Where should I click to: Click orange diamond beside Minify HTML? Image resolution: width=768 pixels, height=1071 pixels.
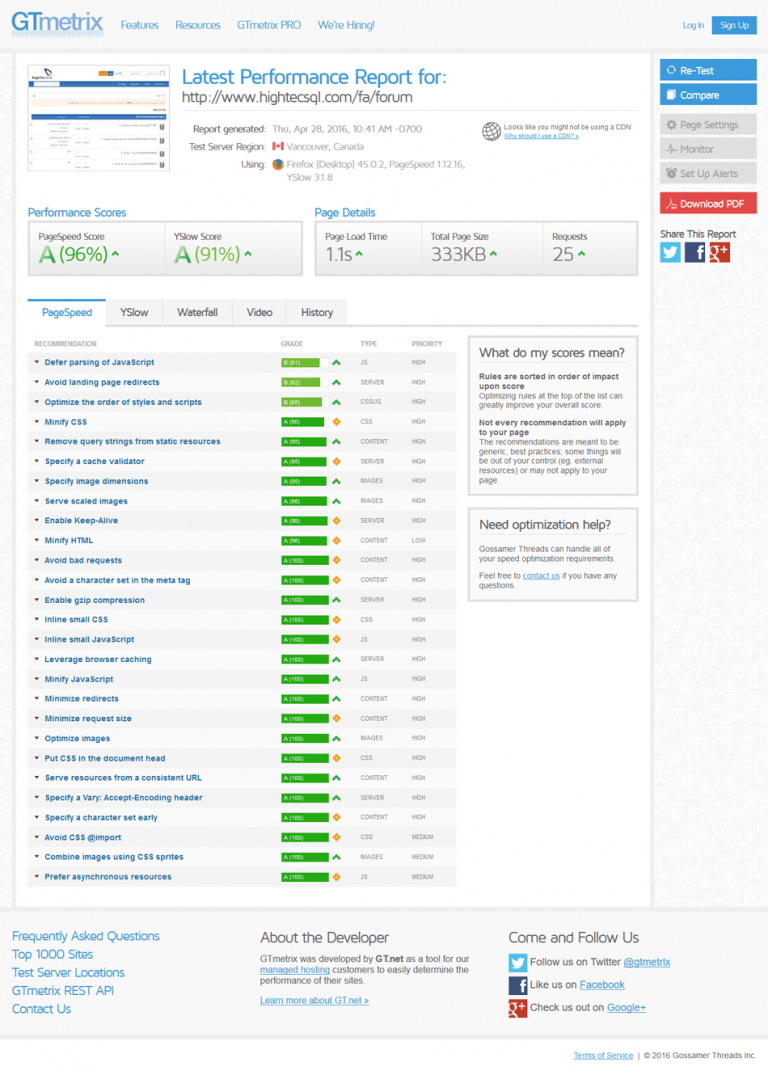(336, 541)
